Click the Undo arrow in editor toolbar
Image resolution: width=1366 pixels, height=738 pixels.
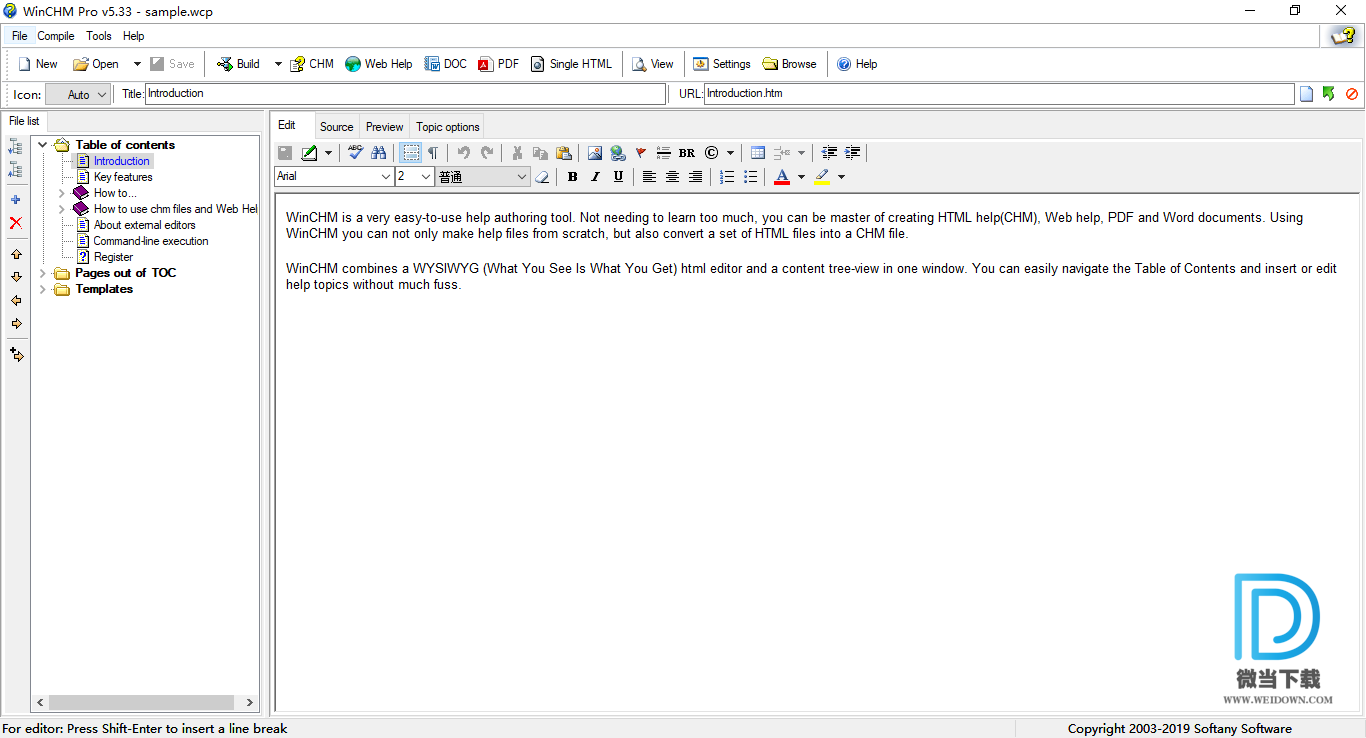point(463,153)
